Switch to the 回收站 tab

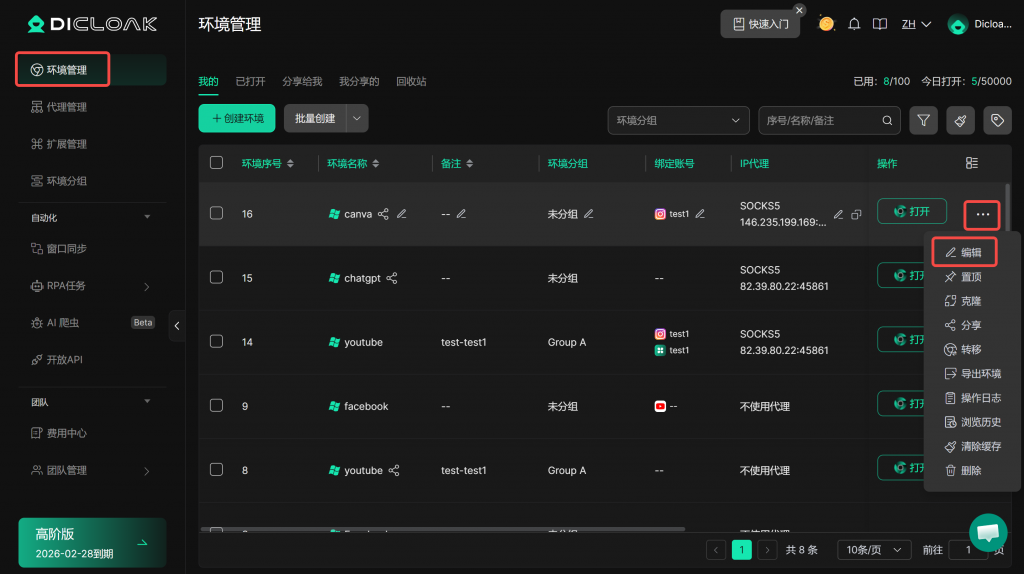411,82
